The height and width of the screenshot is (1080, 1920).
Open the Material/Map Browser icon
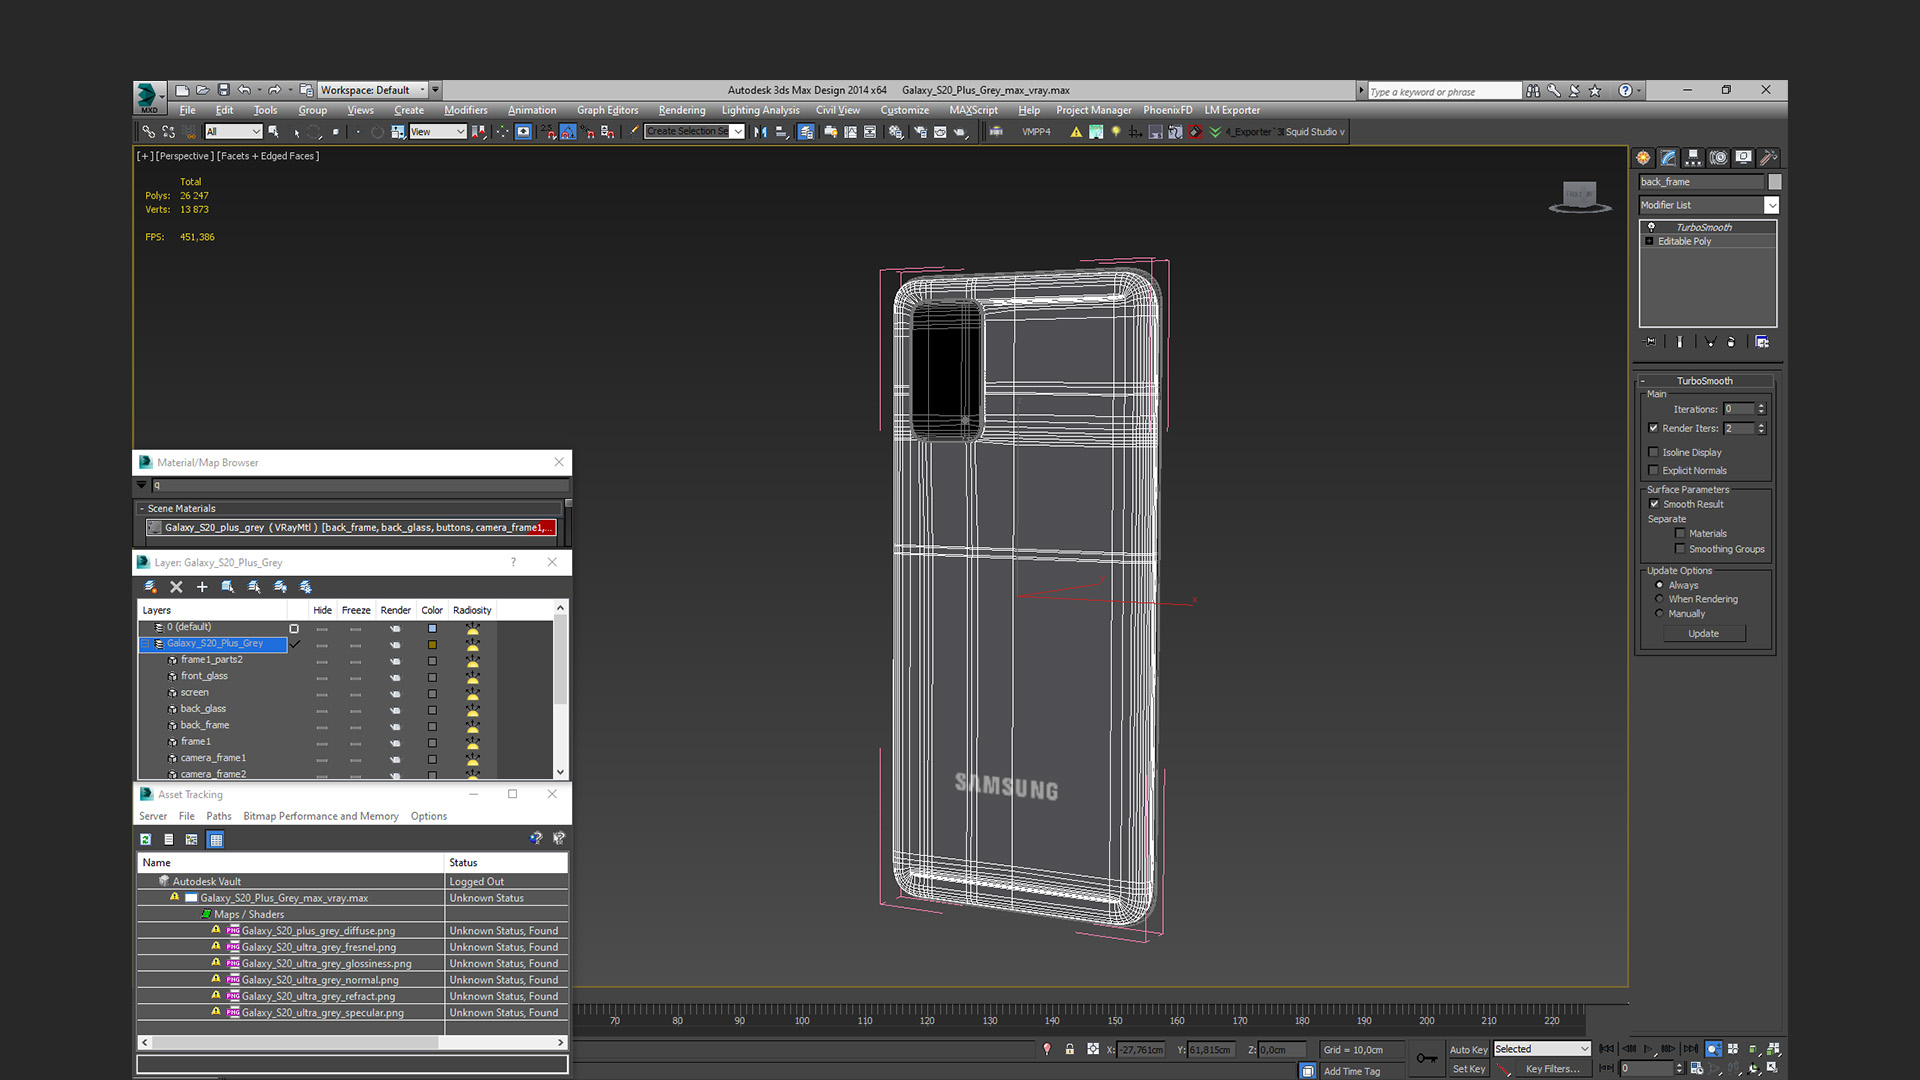(x=145, y=463)
